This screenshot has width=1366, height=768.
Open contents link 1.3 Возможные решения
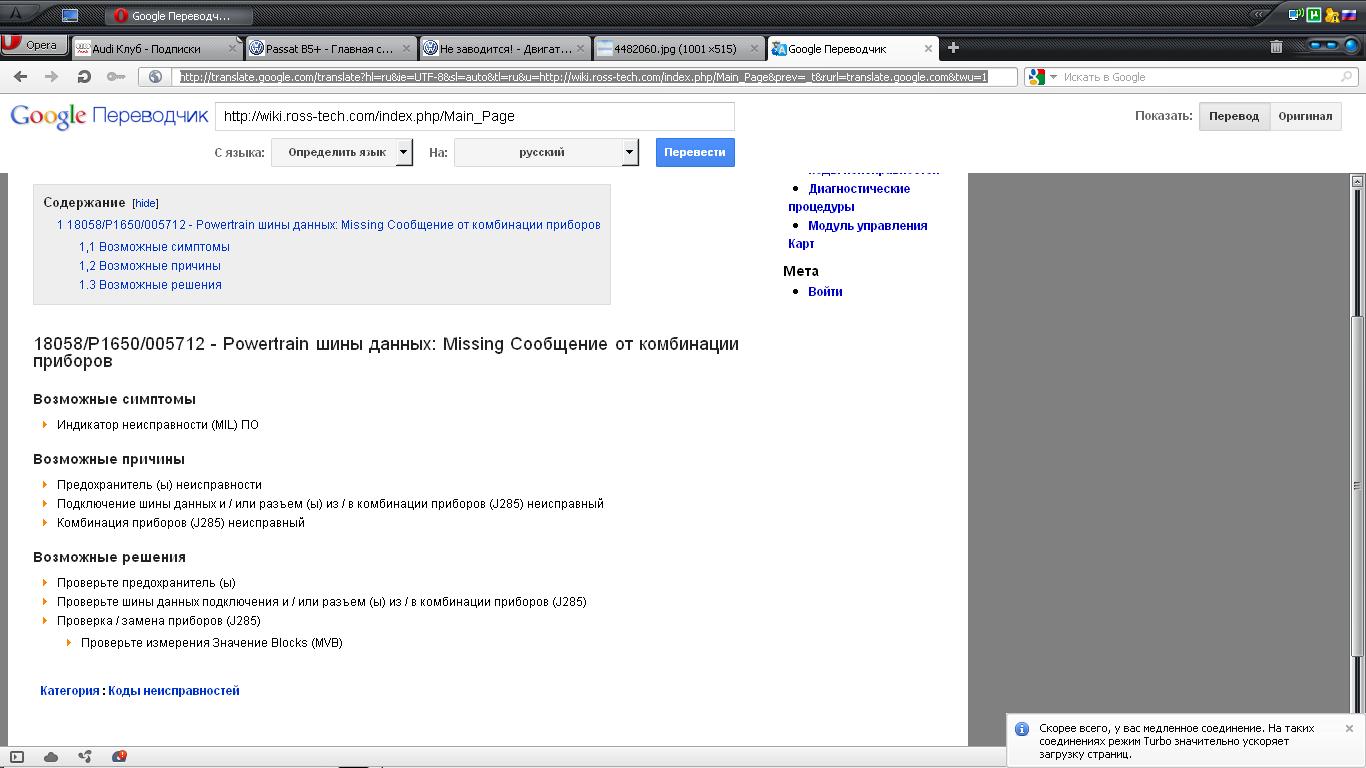(x=150, y=285)
